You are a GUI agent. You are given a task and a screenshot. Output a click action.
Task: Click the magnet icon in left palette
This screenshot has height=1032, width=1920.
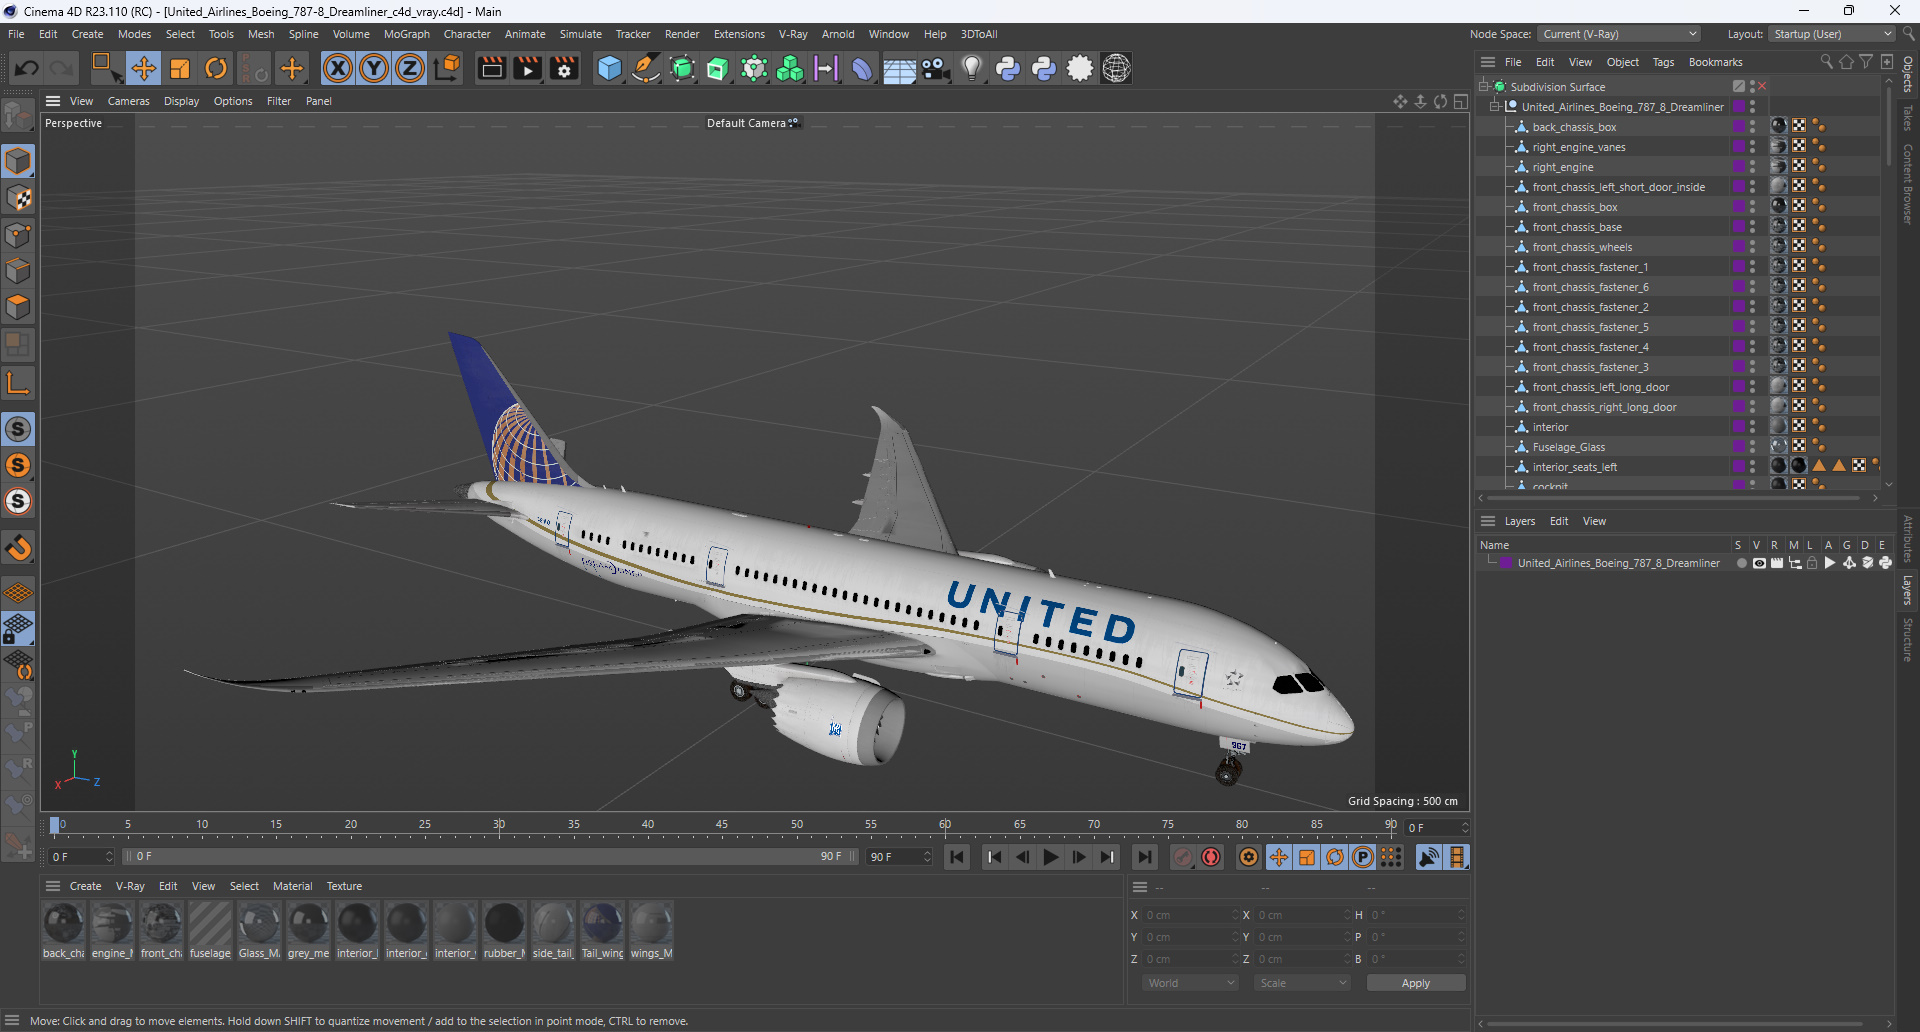tap(18, 548)
